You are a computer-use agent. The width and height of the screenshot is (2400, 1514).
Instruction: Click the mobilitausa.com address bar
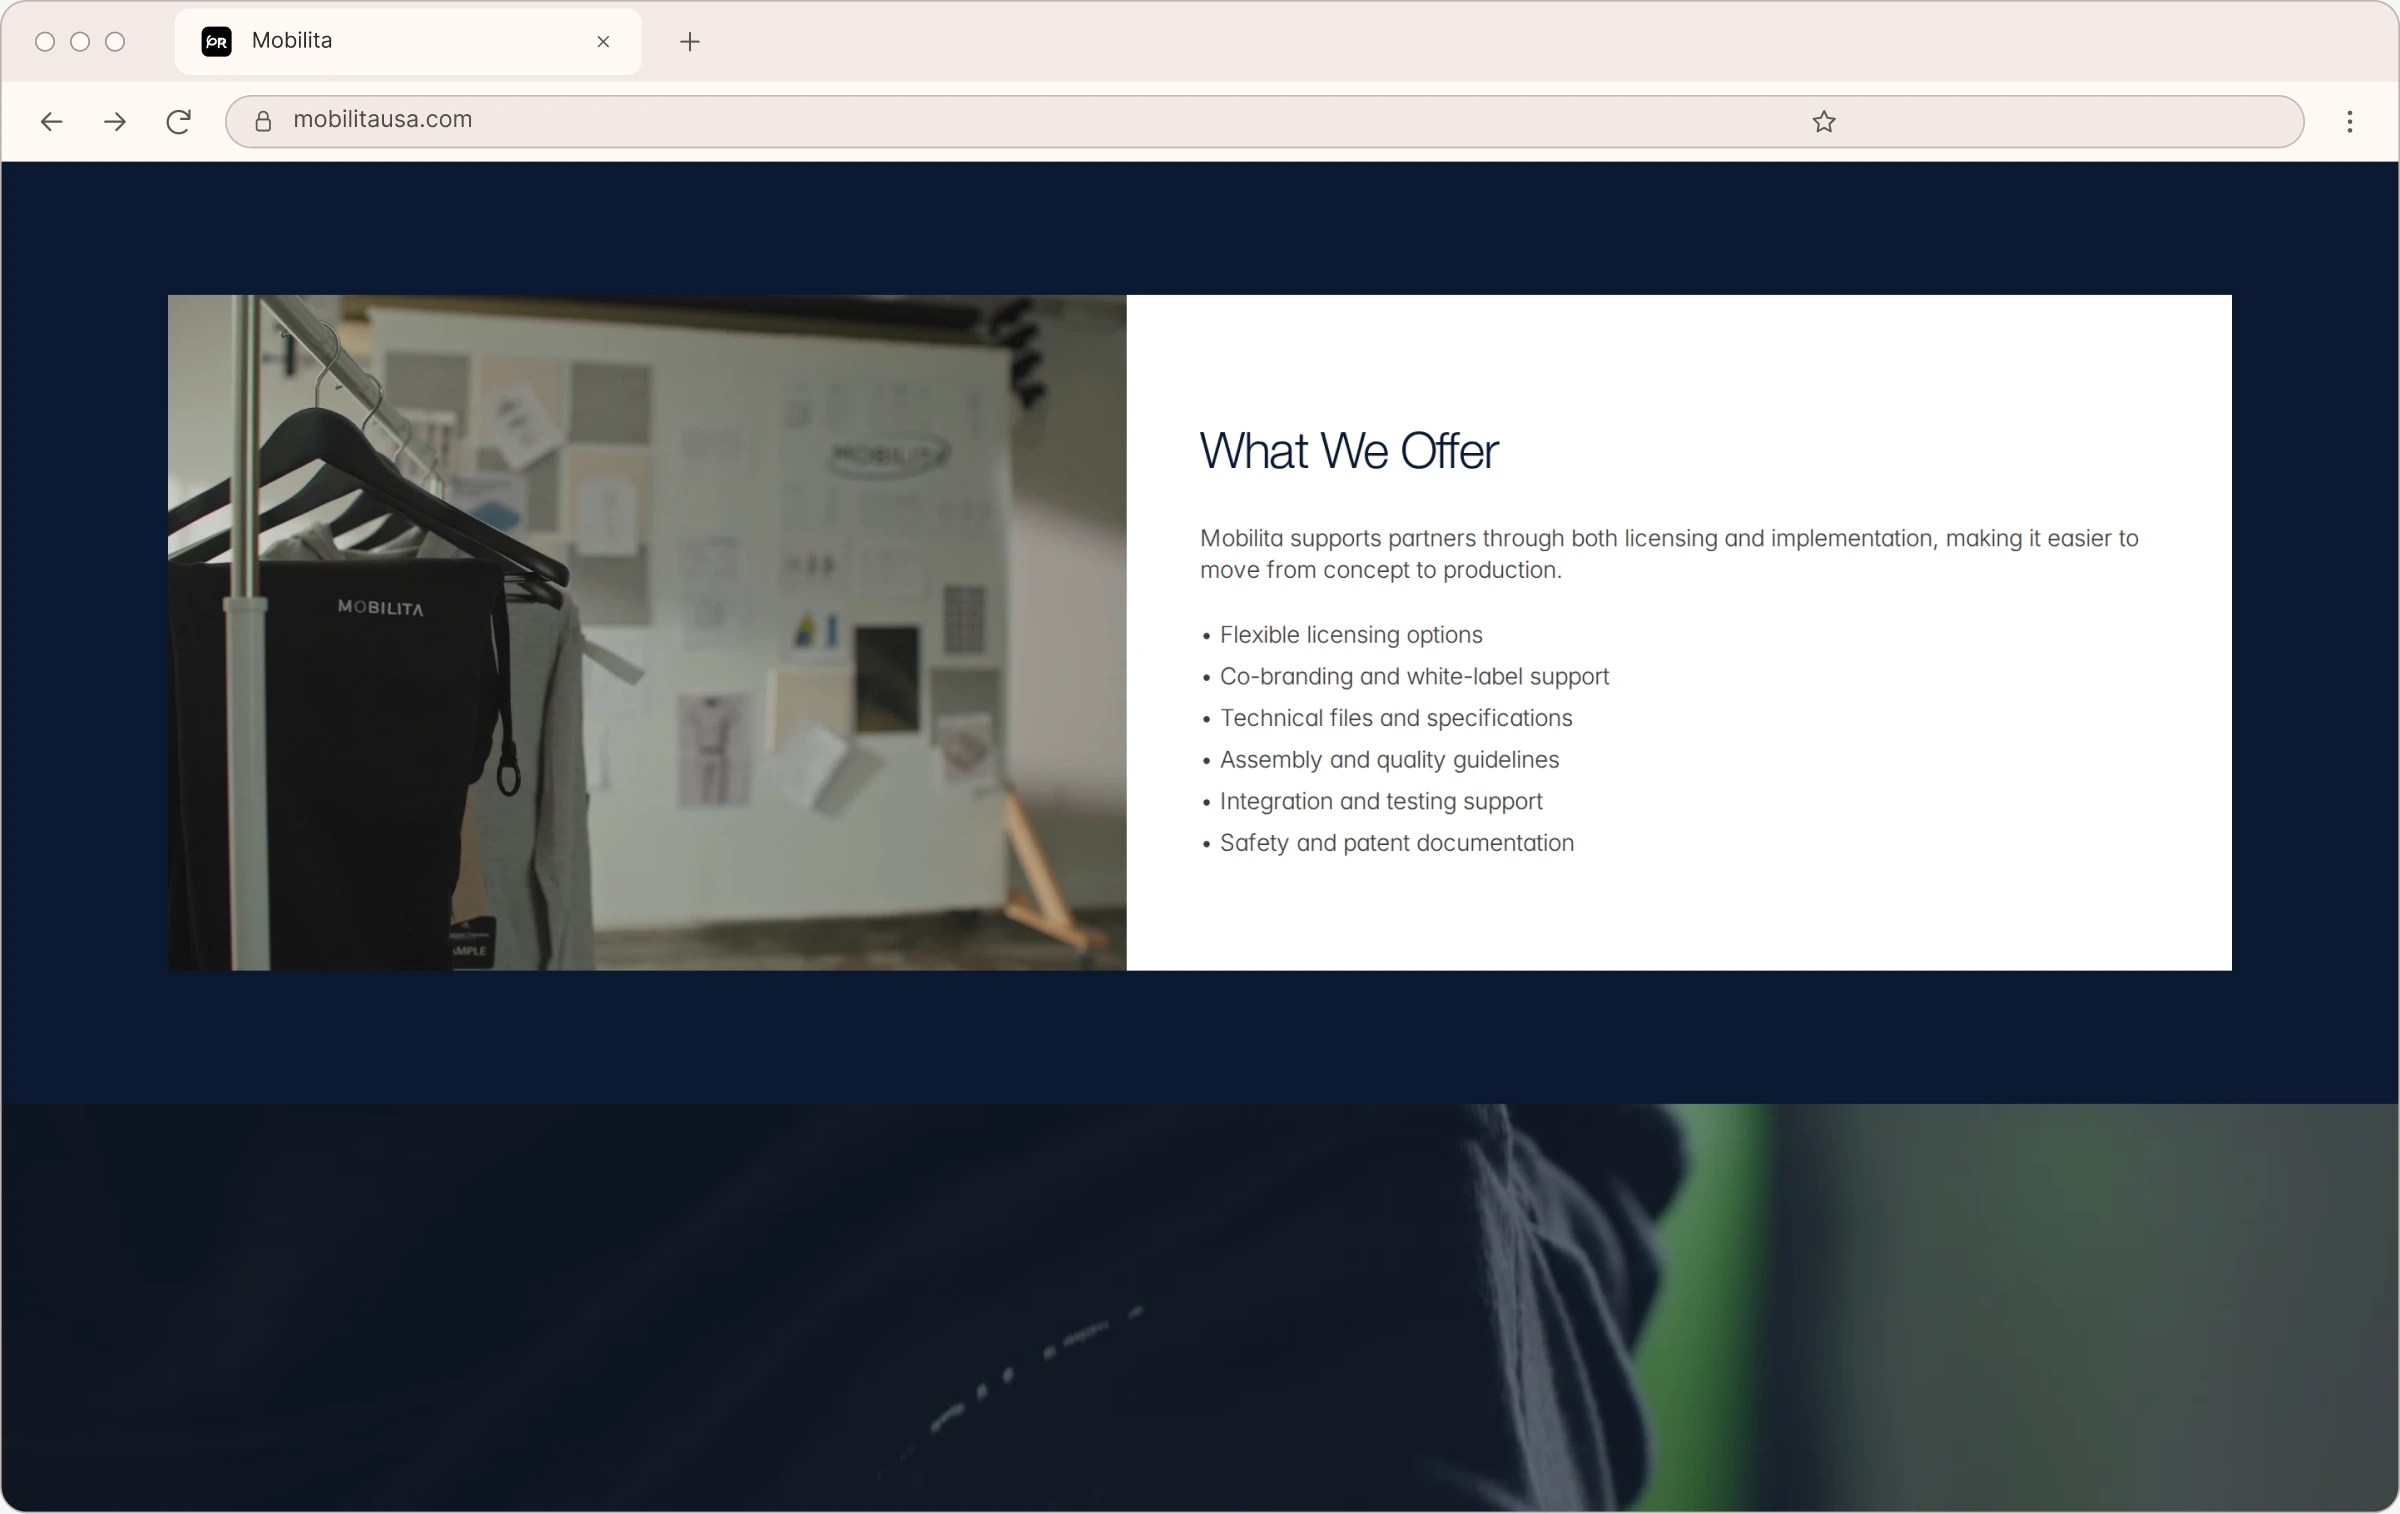tap(1264, 122)
